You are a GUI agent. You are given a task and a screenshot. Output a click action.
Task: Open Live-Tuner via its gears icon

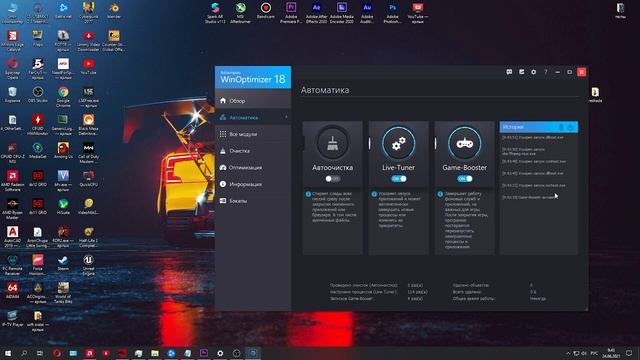398,143
